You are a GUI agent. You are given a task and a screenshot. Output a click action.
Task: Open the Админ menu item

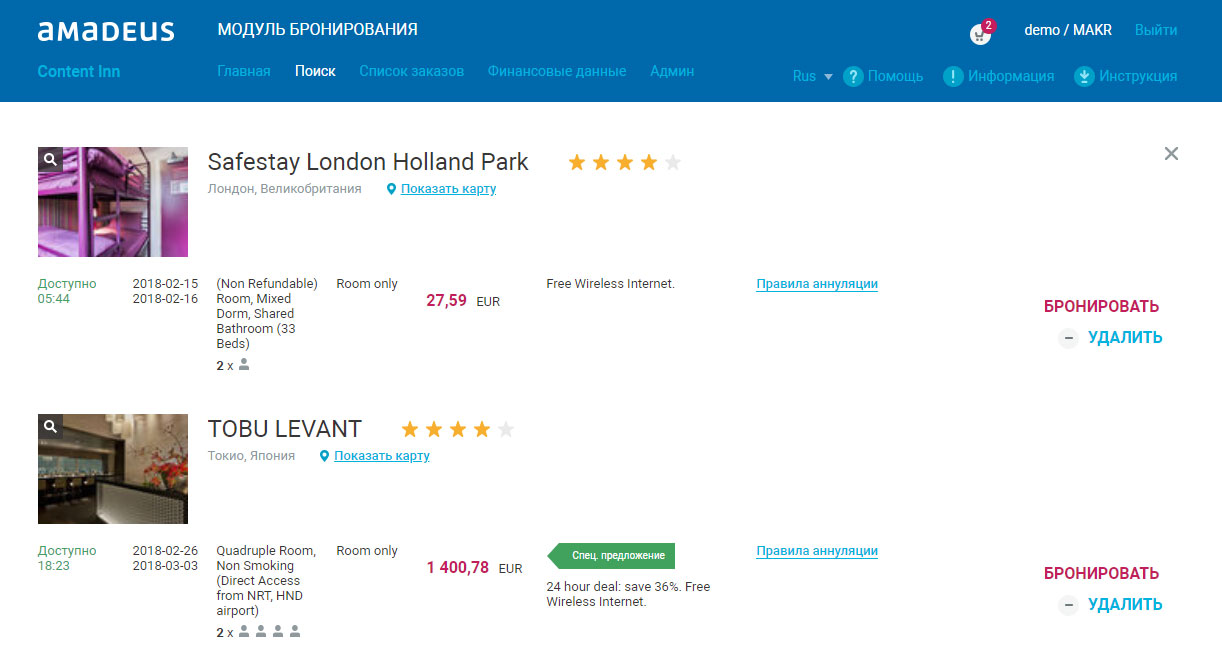tap(671, 71)
